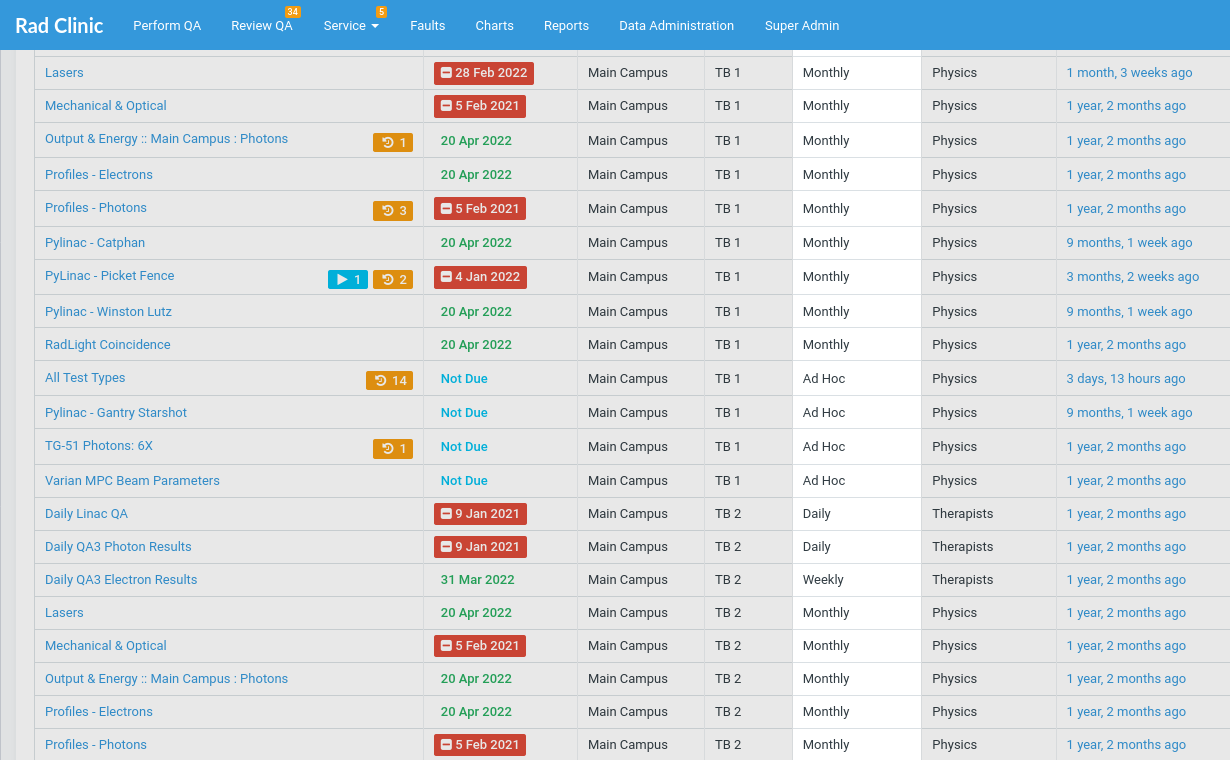This screenshot has width=1230, height=760.
Task: Open the Perform QA menu
Action: point(167,25)
